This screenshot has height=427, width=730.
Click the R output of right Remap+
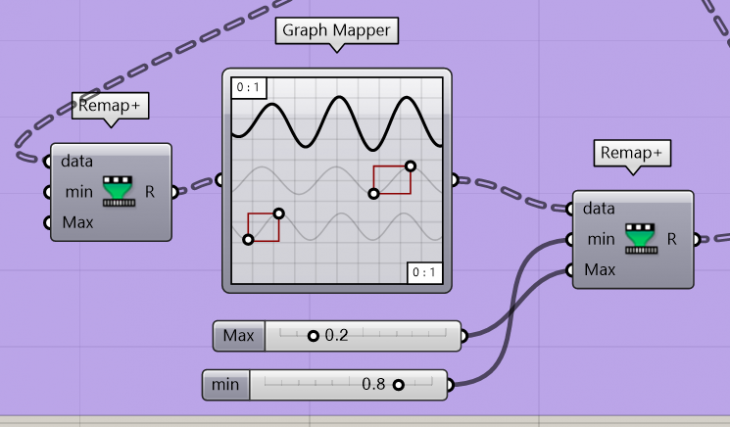coord(671,239)
